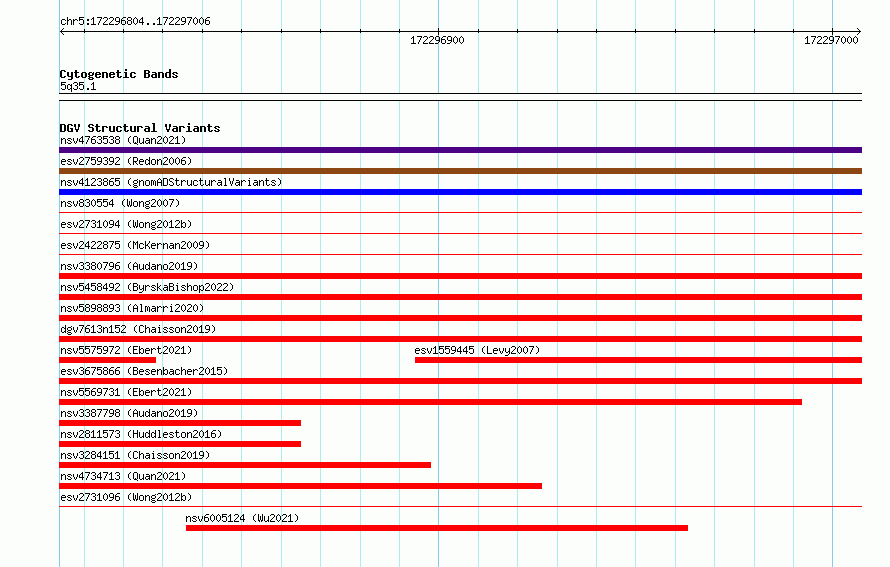
Task: Select the short red nsv5575972 bar
Action: click(107, 360)
